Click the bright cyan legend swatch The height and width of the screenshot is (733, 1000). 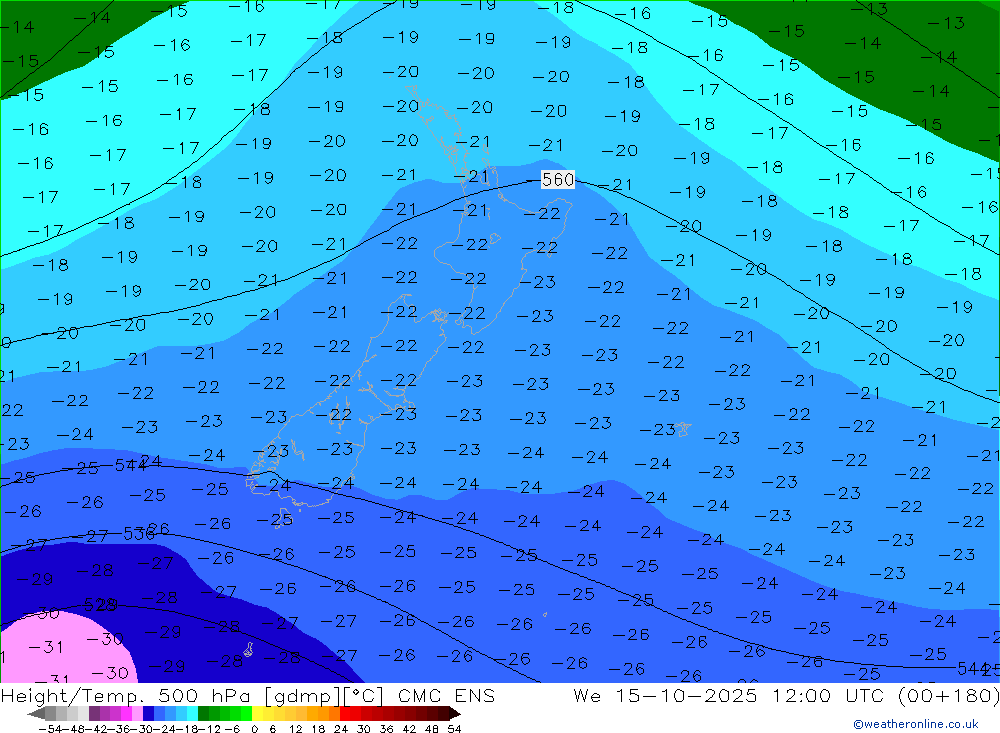pyautogui.click(x=192, y=713)
